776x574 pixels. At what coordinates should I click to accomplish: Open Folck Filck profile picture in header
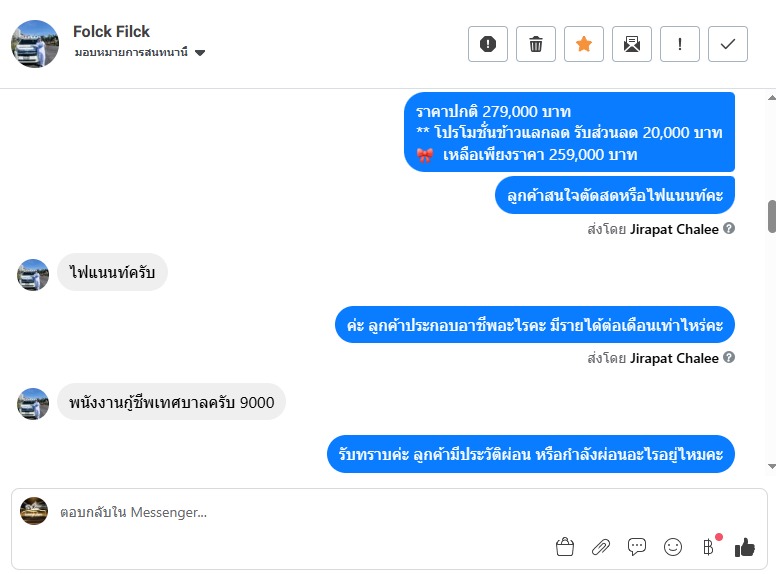(35, 44)
